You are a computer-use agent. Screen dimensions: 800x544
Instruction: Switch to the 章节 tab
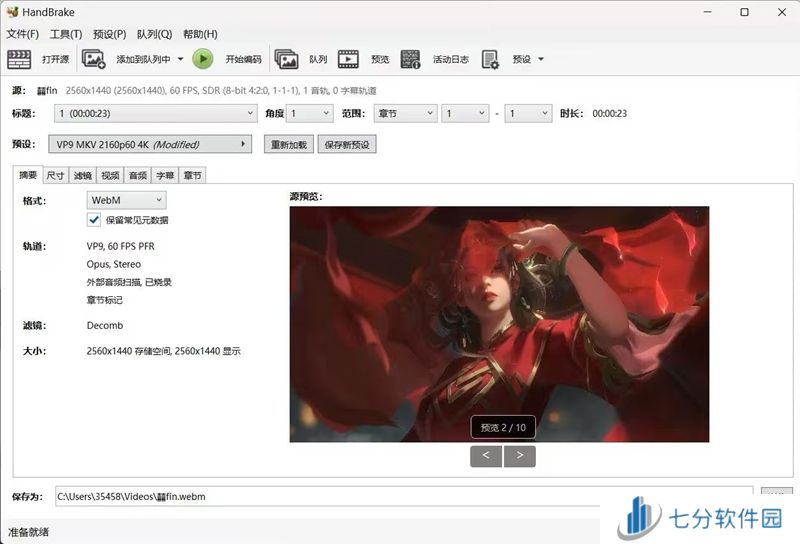(193, 176)
